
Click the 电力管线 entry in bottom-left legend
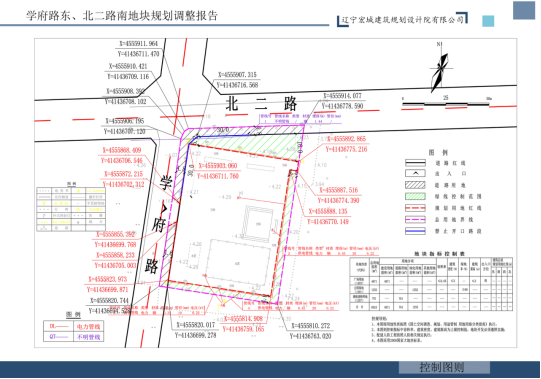[x=88, y=327]
